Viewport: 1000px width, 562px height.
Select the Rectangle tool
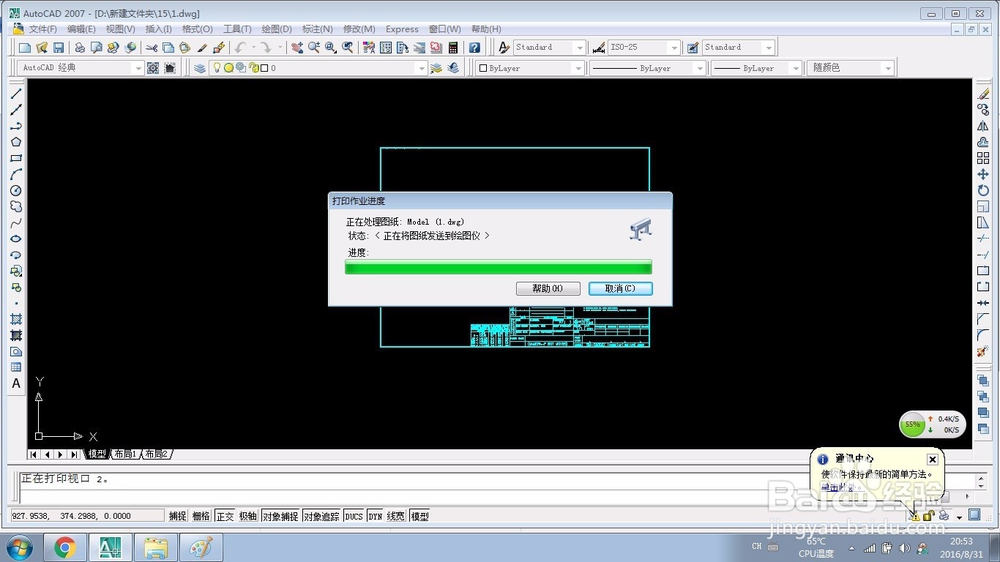pyautogui.click(x=17, y=158)
